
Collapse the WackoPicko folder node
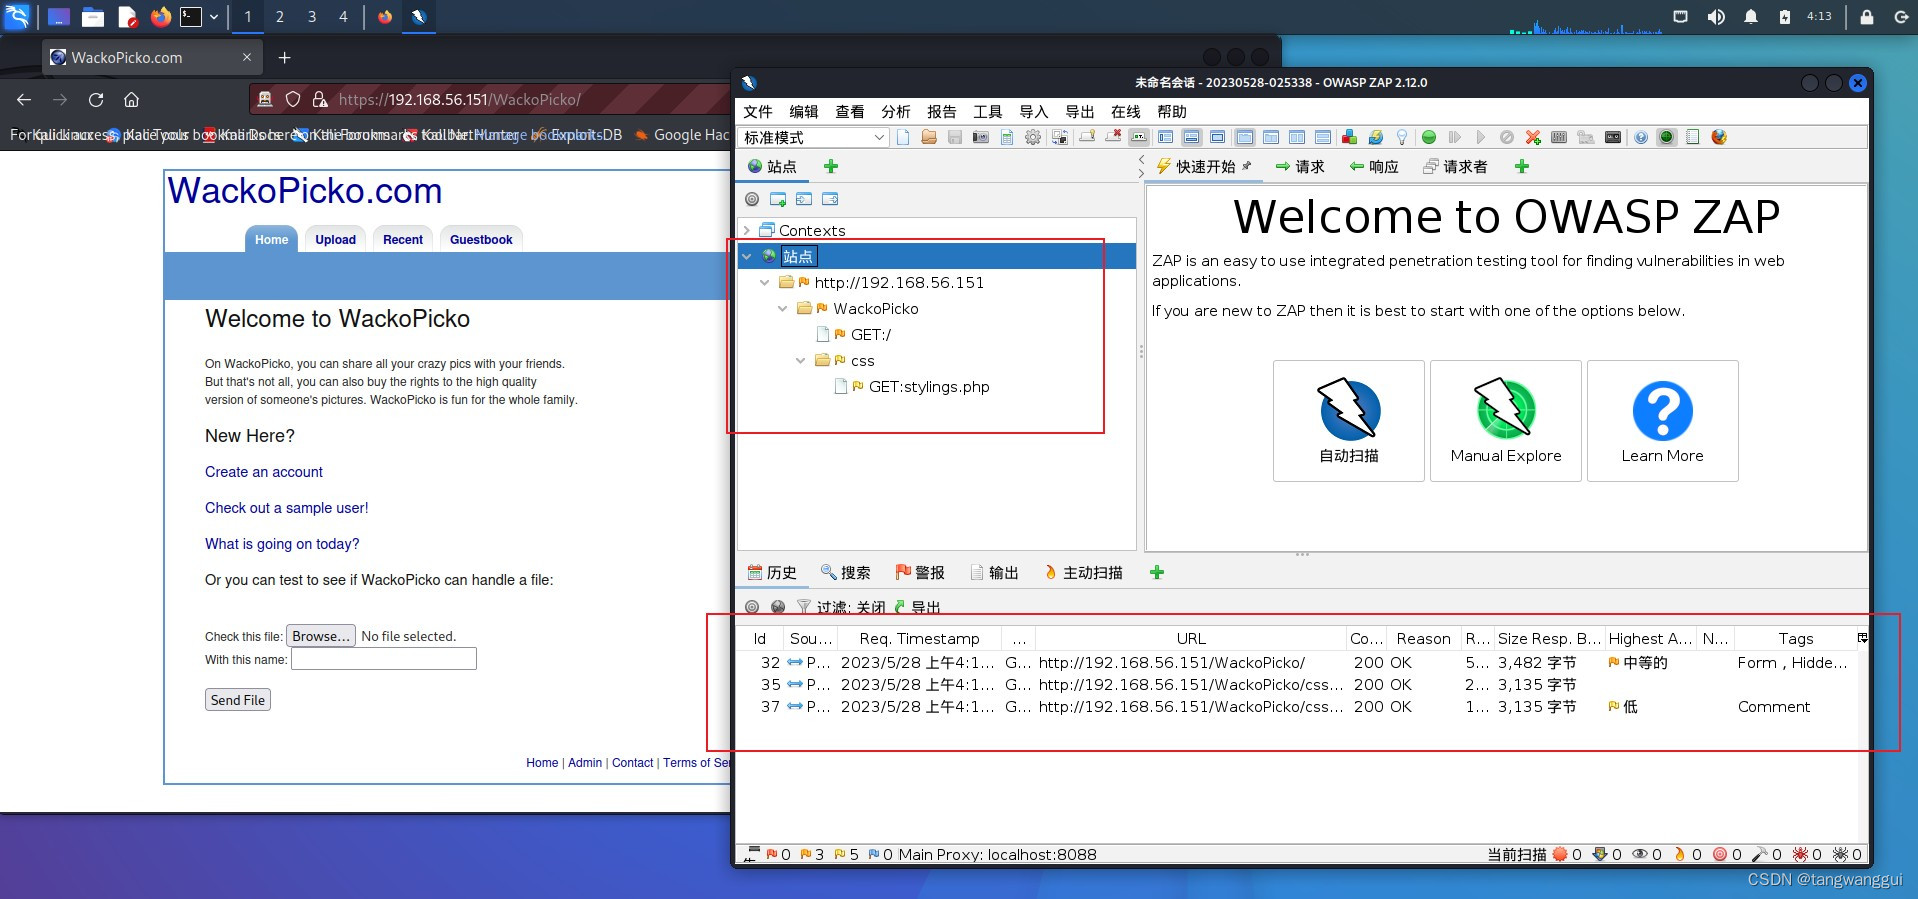[783, 308]
